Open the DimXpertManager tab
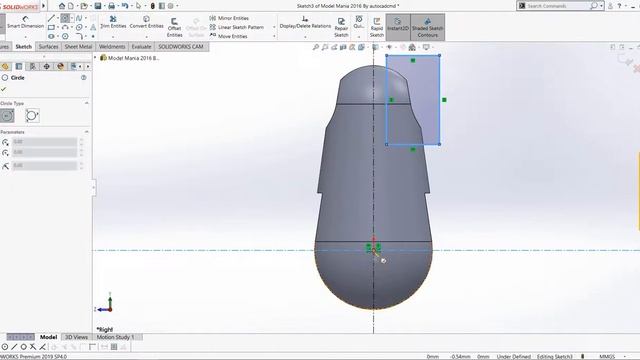640x360 pixels. (47, 66)
